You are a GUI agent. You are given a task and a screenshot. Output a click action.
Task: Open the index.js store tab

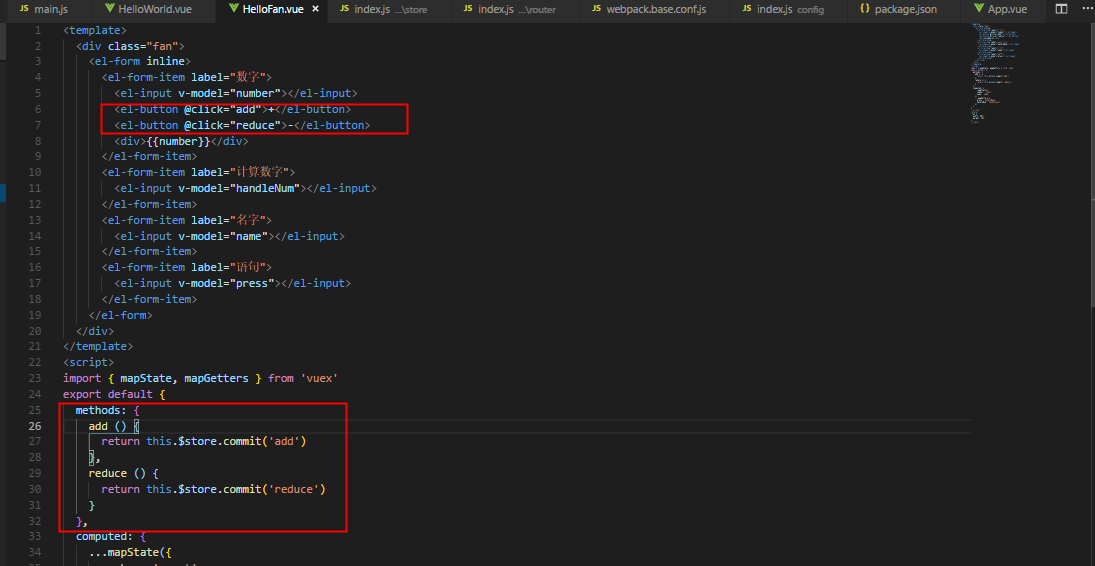tap(384, 9)
